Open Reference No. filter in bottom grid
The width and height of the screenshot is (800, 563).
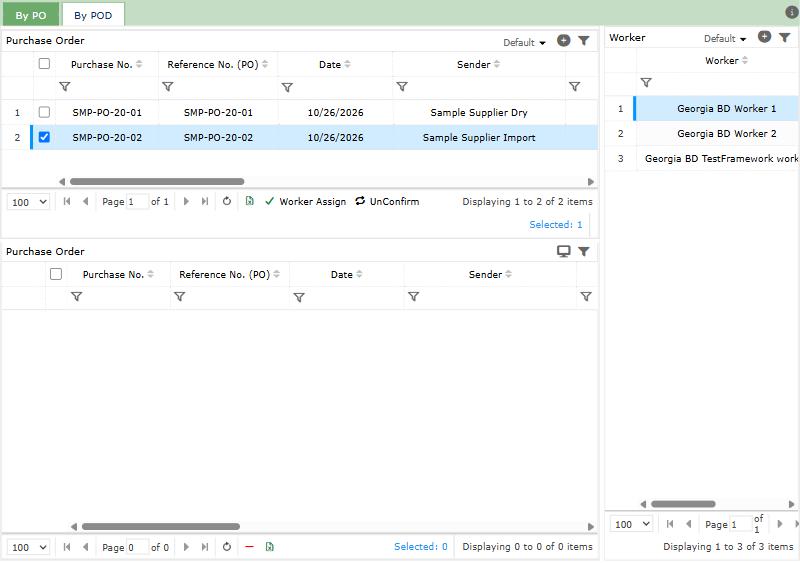(x=180, y=297)
